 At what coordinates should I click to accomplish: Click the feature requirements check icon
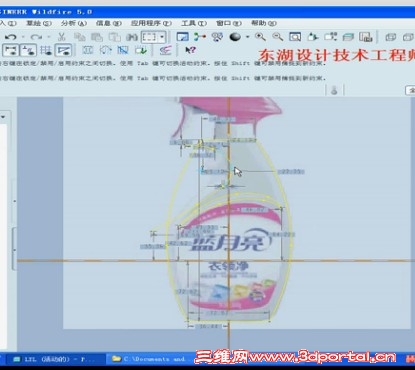point(141,50)
